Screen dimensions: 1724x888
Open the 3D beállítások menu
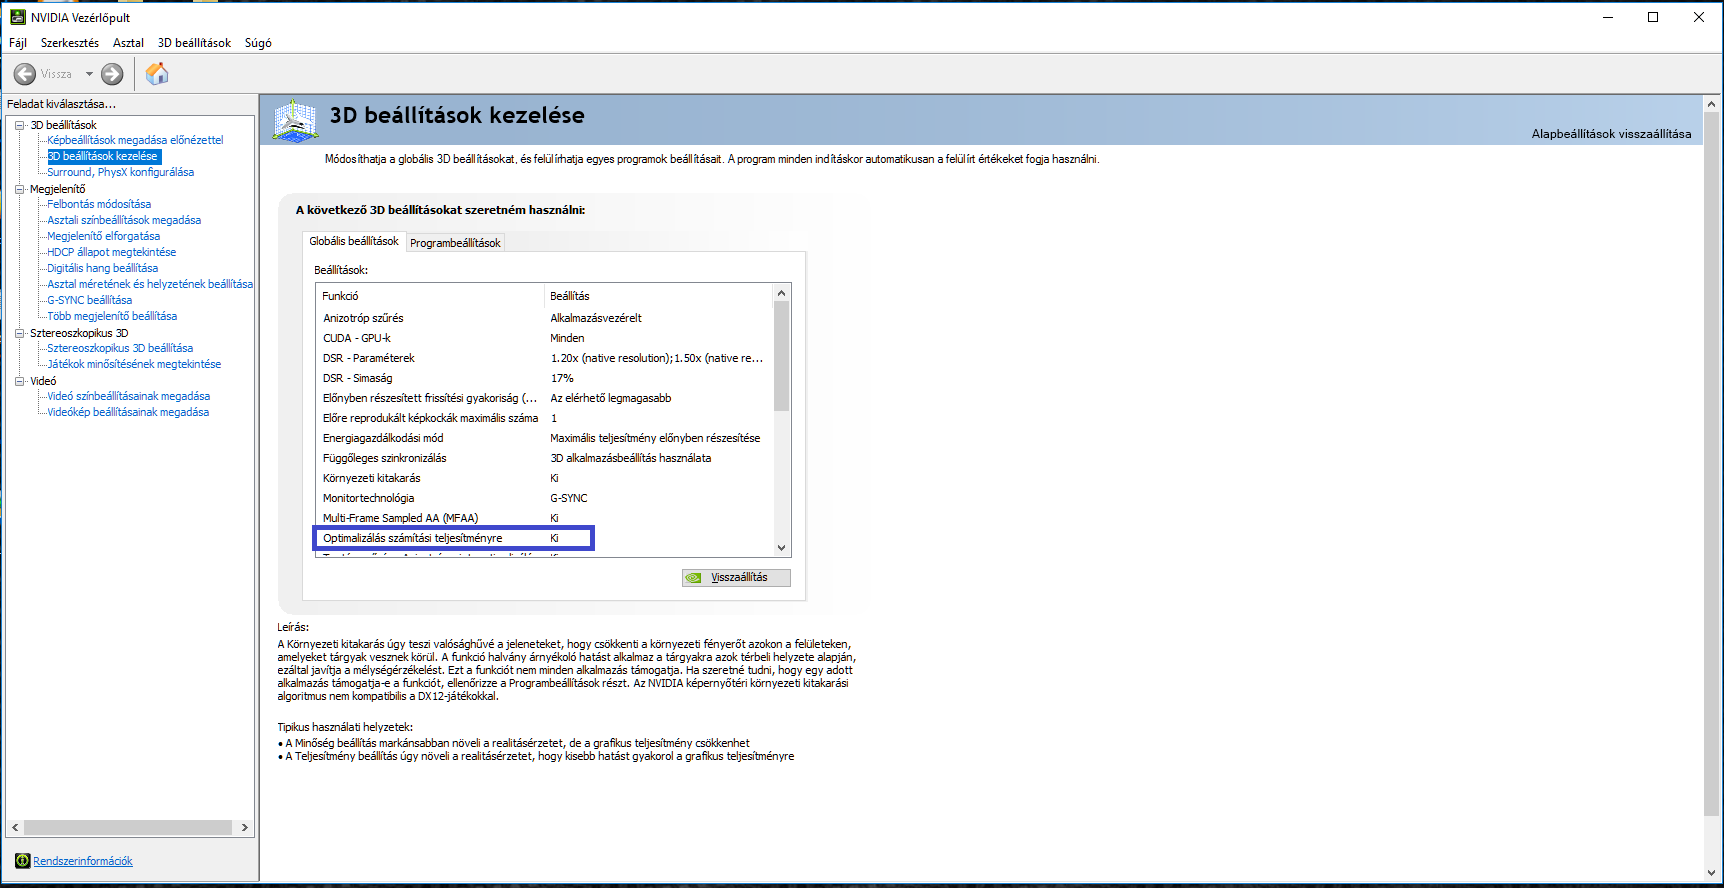click(194, 43)
